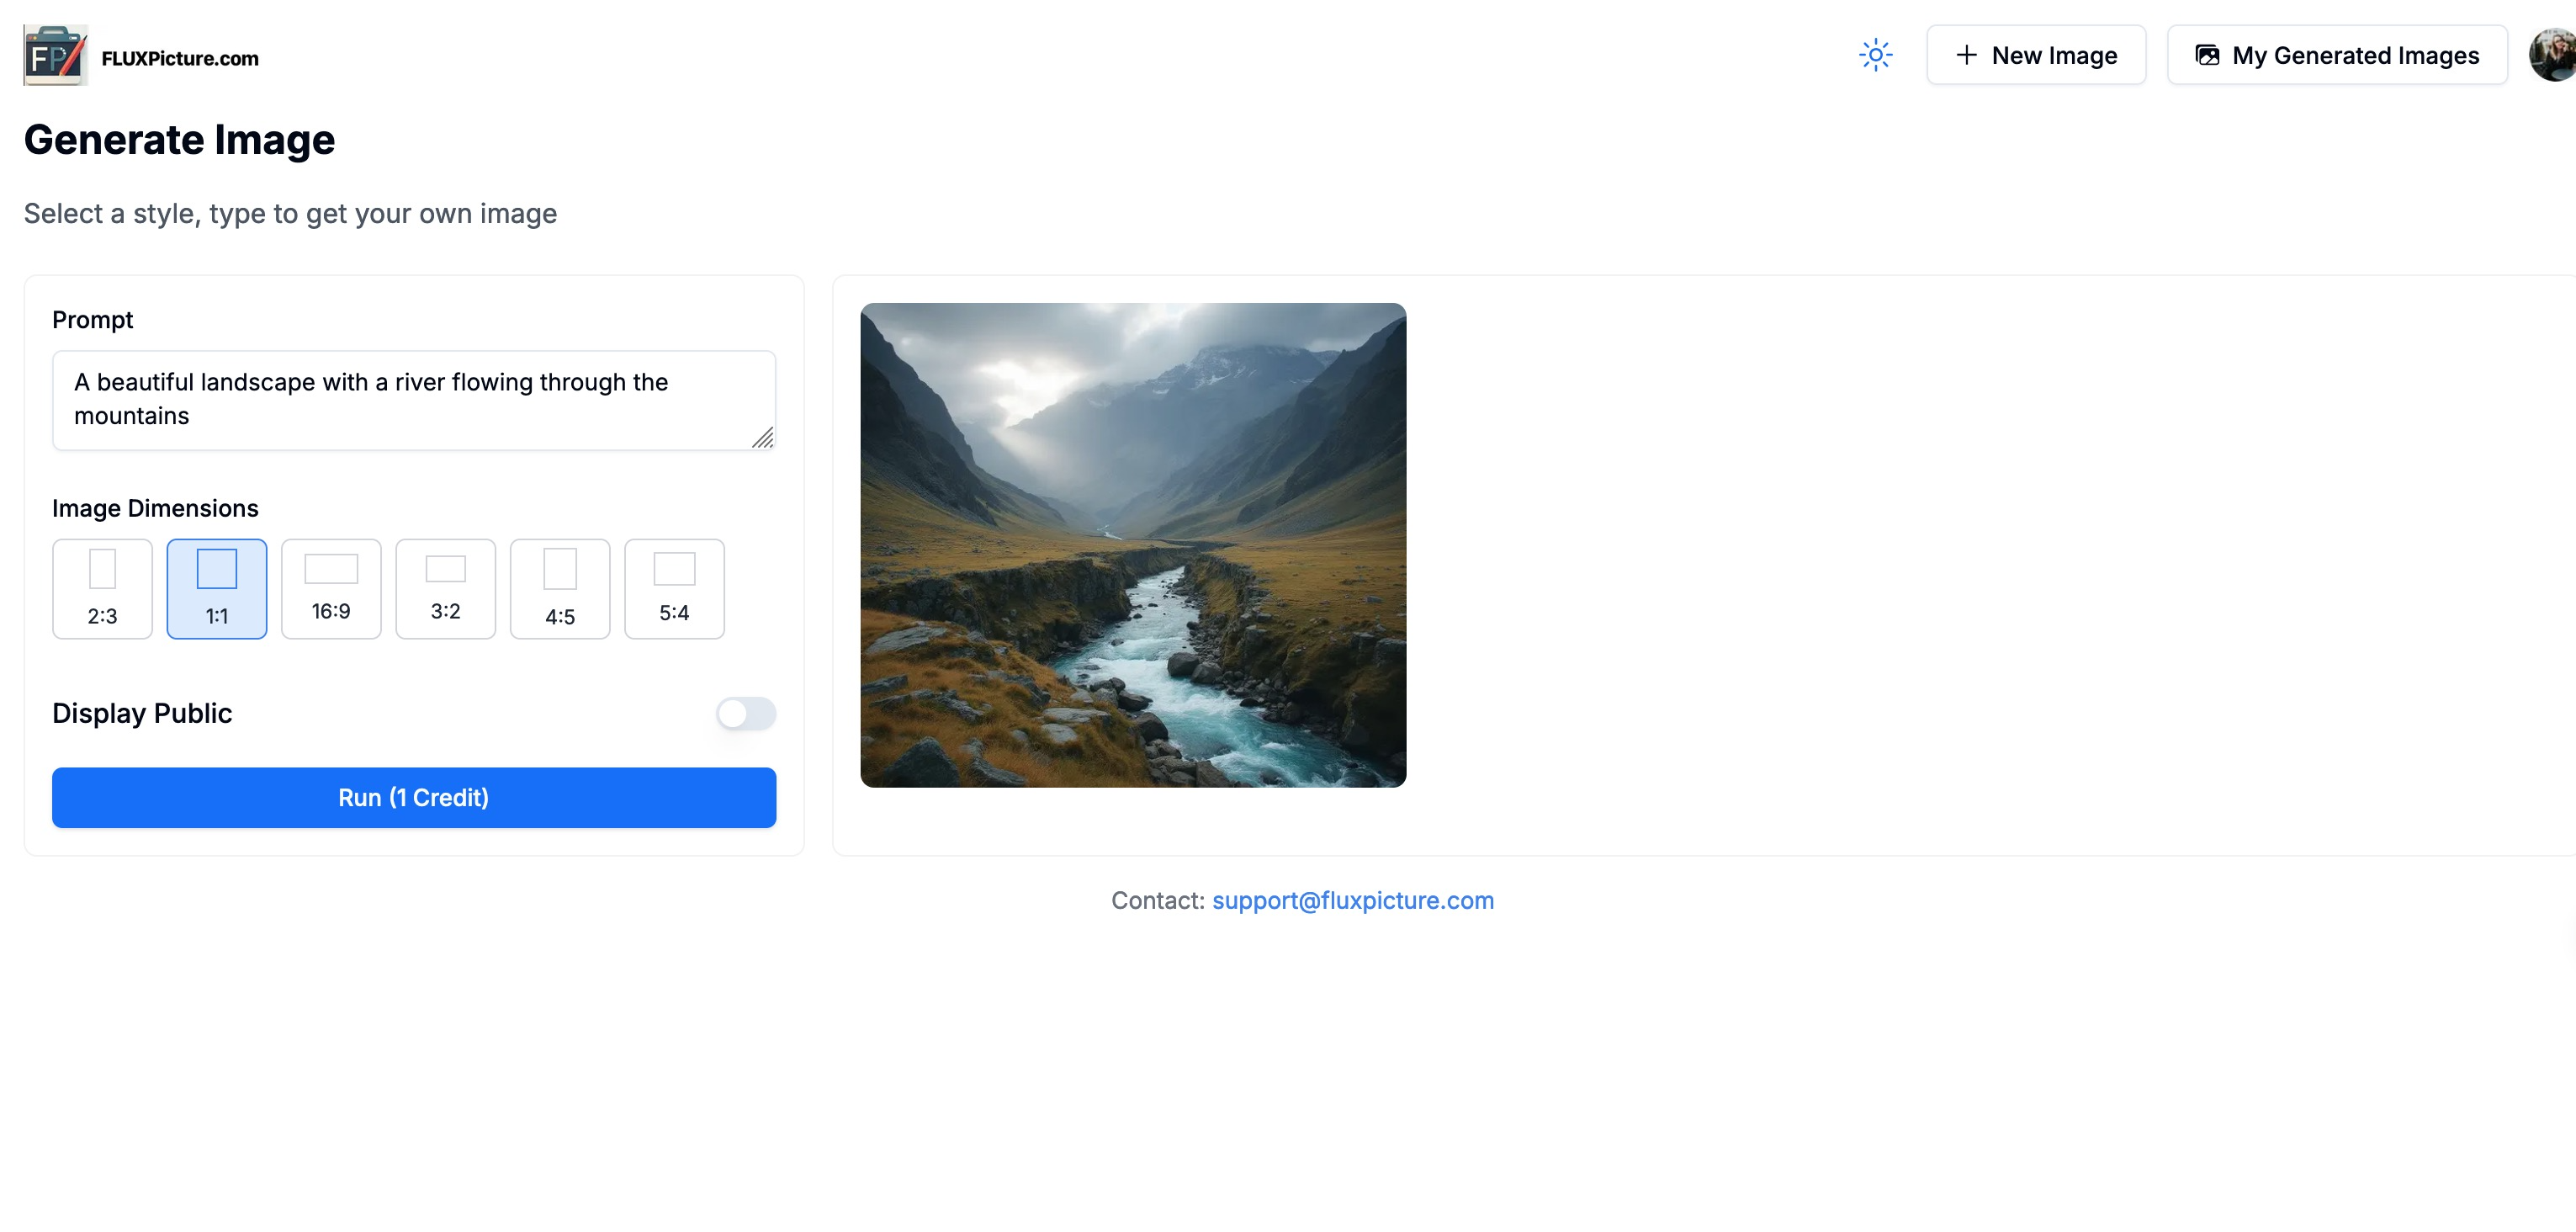Choose the 1:1 square aspect ratio
Image resolution: width=2576 pixels, height=1232 pixels.
point(217,589)
